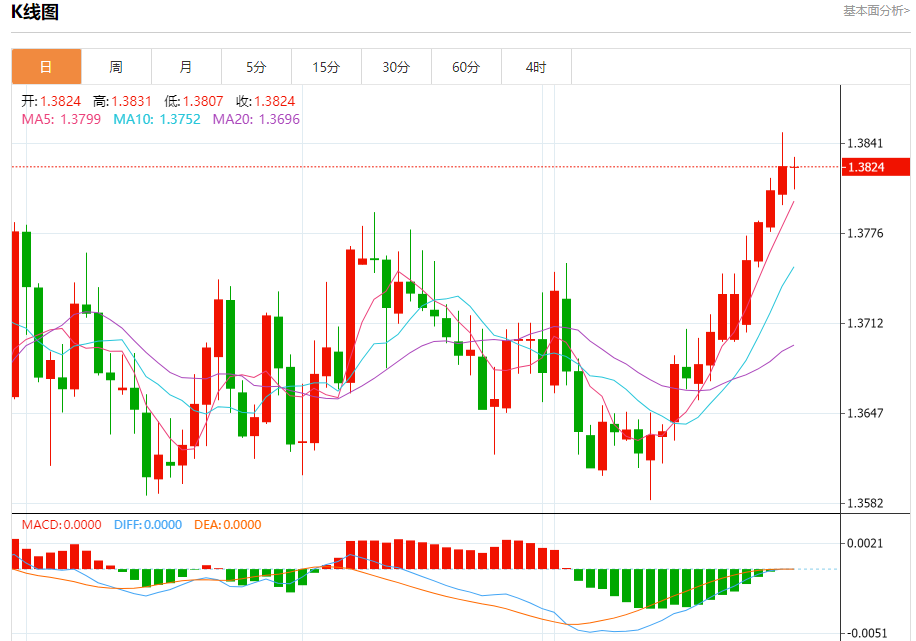Viewport: 916px width, 641px height.
Task: Click the MA10: 1.3752 label
Action: (157, 119)
